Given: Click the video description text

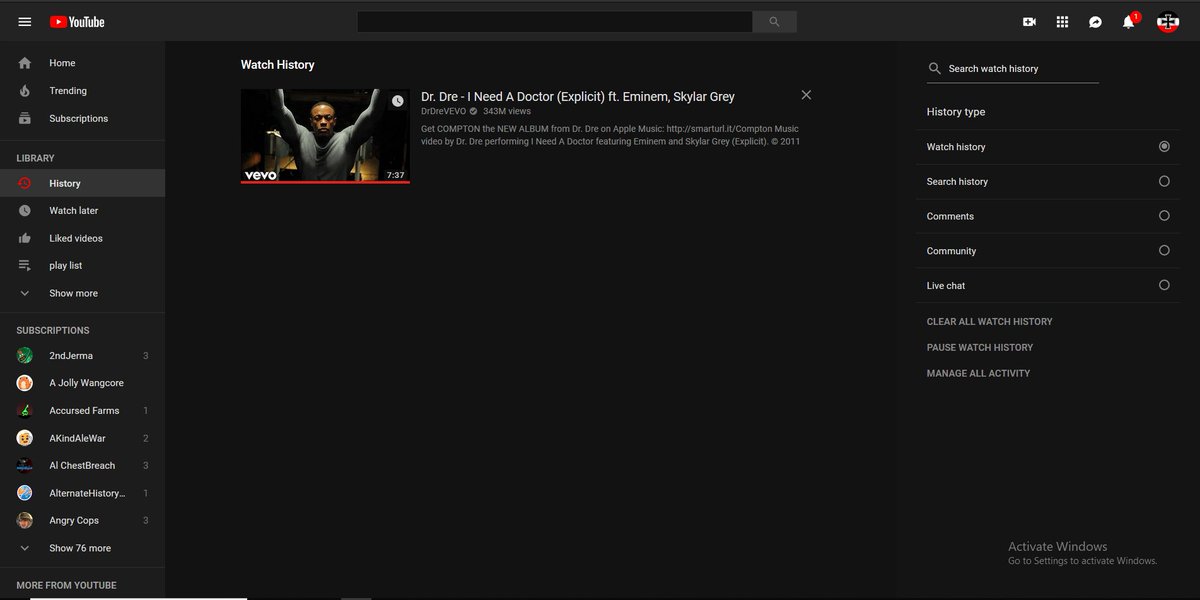Looking at the screenshot, I should (610, 135).
